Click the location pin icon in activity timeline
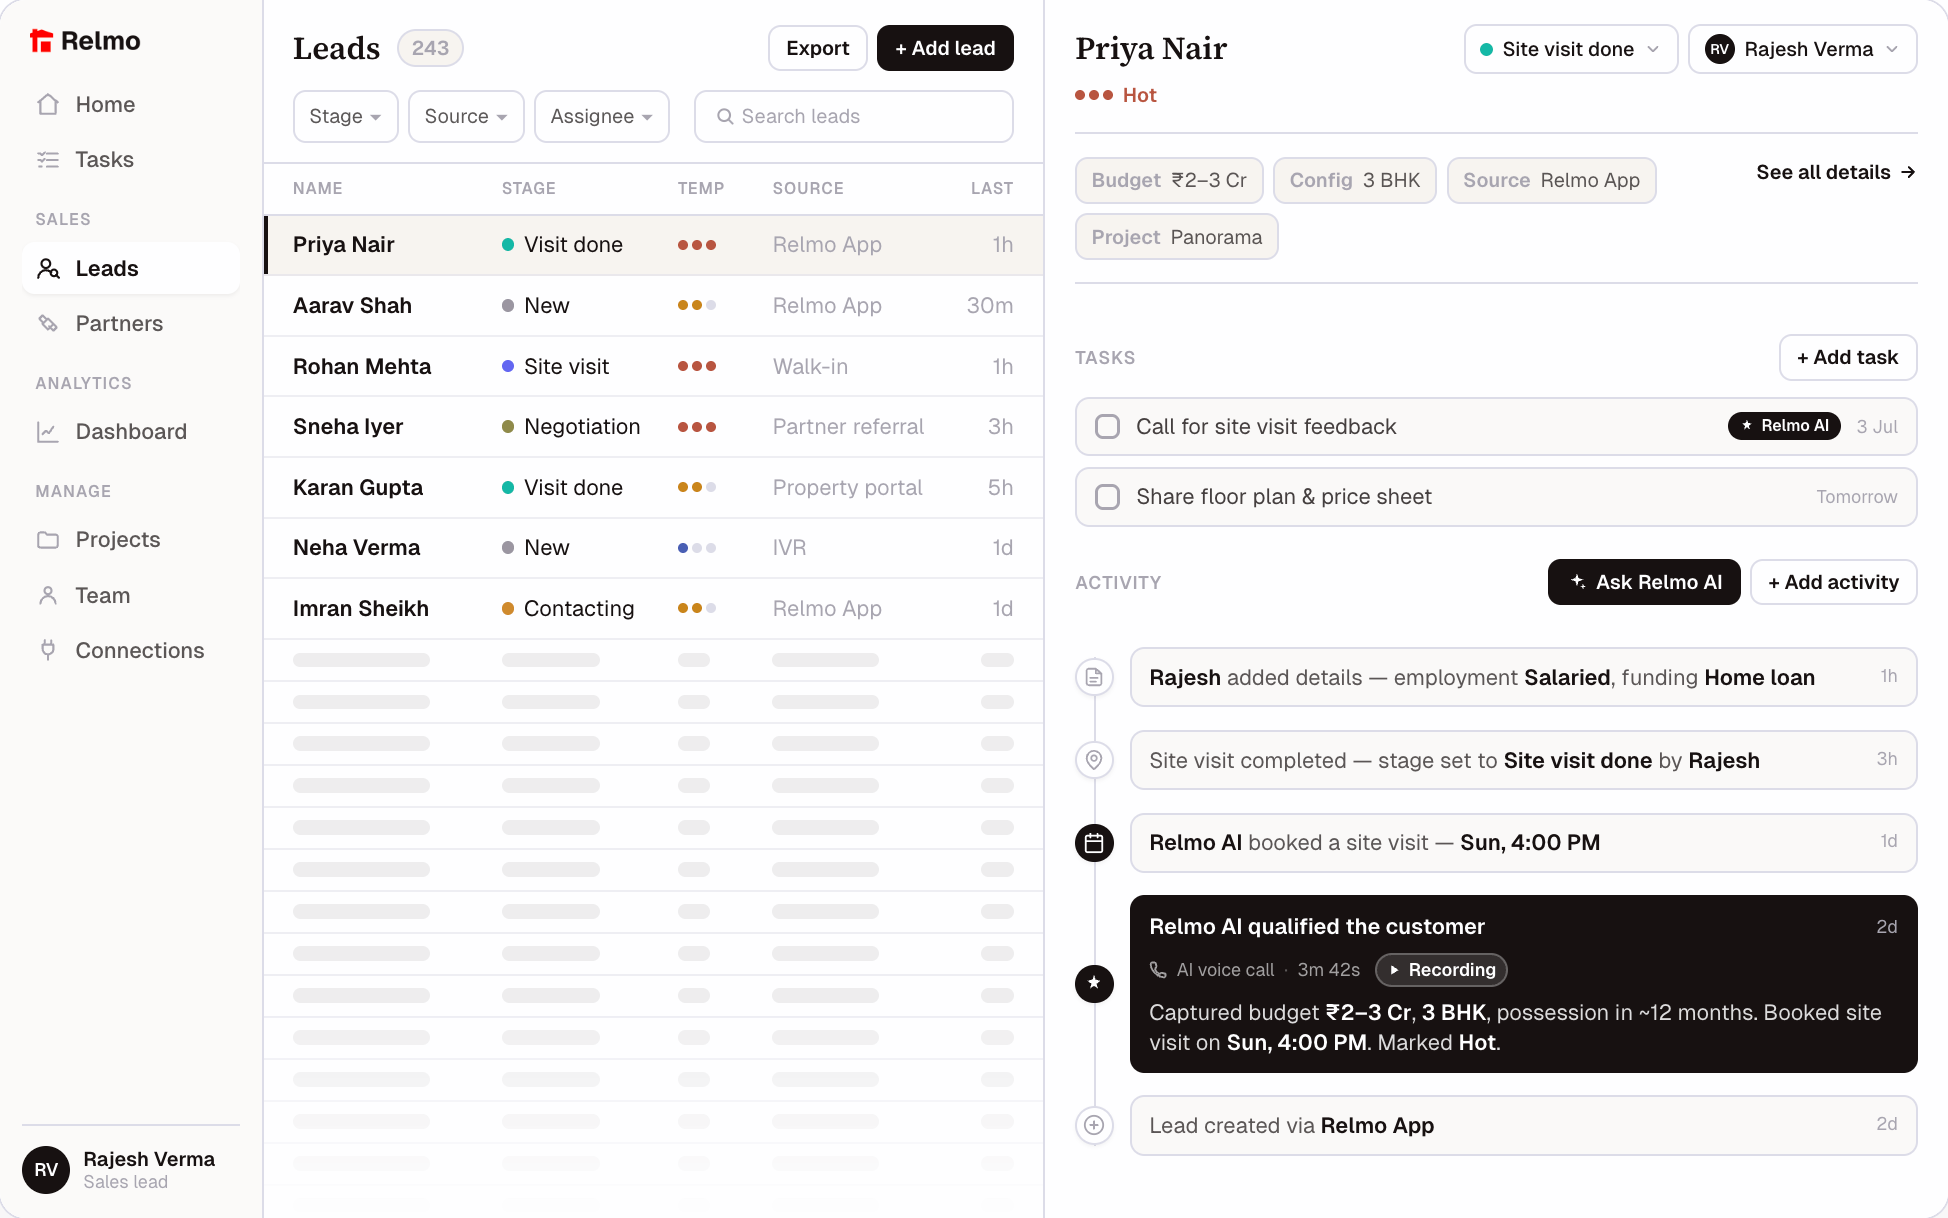This screenshot has height=1218, width=1948. (1094, 760)
